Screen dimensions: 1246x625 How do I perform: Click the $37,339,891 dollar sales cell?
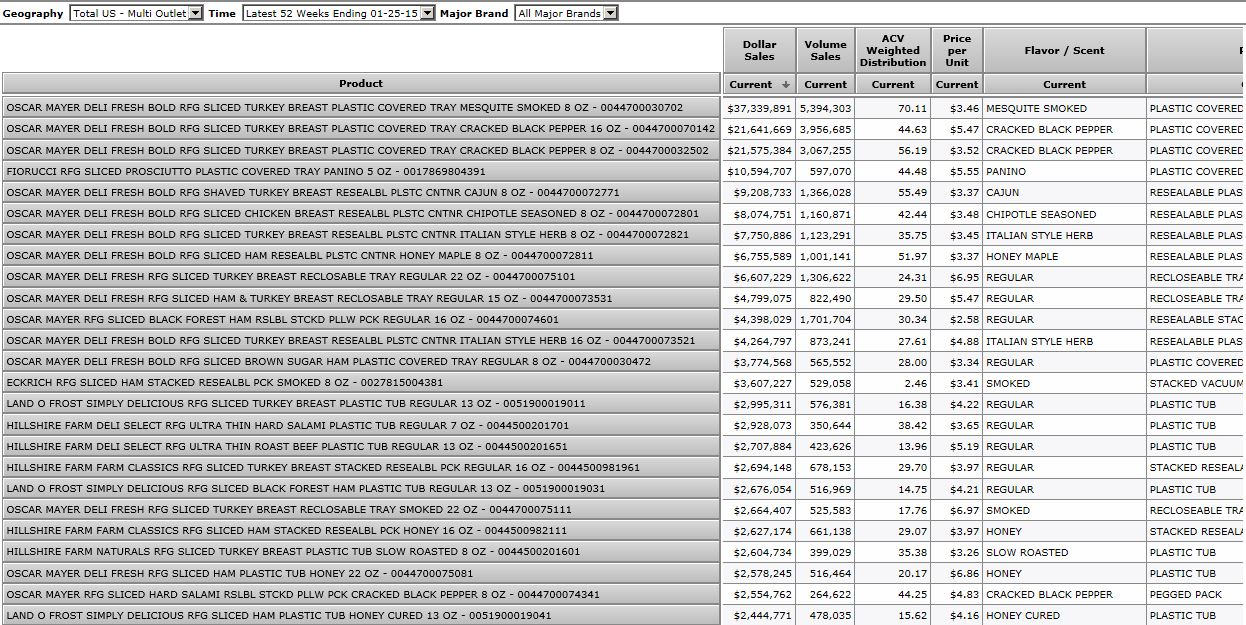(x=759, y=108)
